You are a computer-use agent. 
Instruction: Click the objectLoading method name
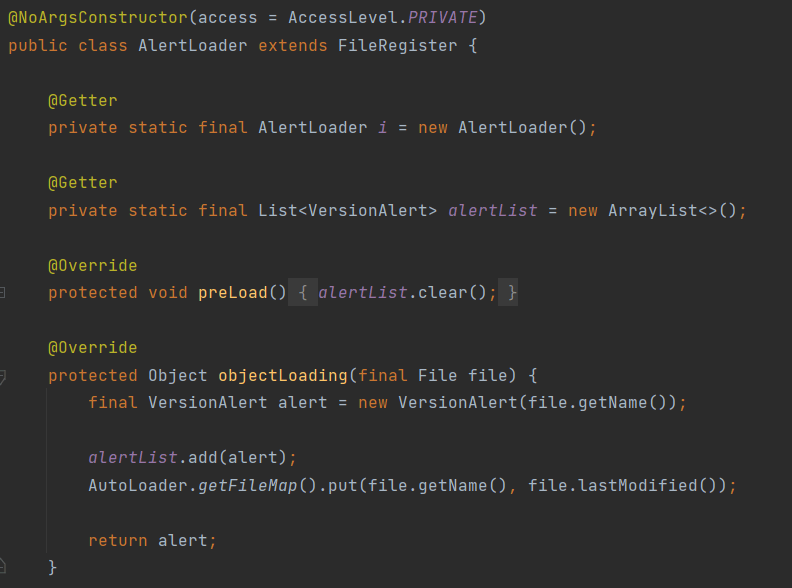click(282, 376)
